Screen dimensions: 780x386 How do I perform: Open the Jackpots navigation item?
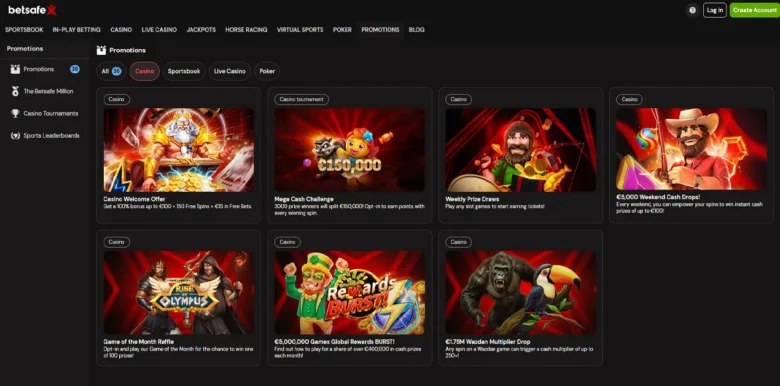pos(201,30)
